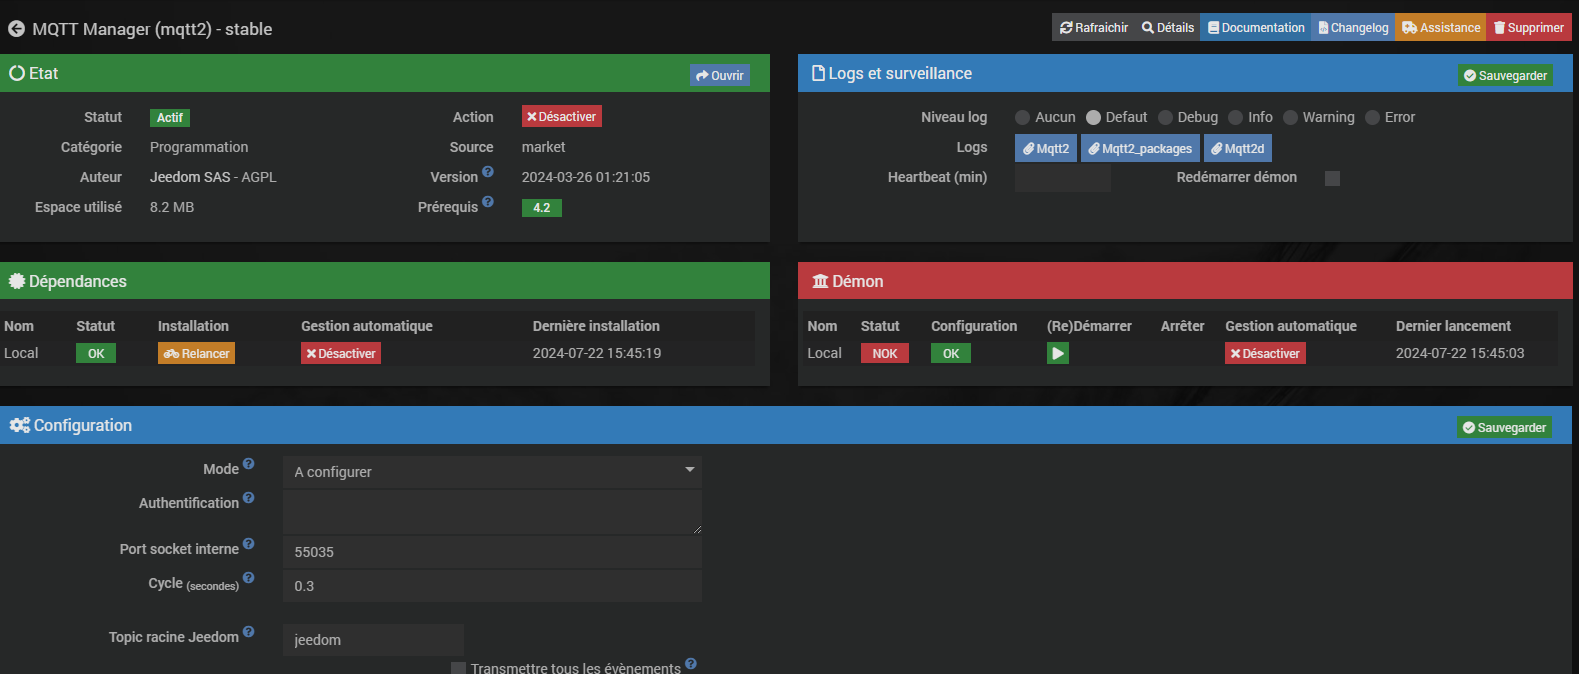Click the Actif status badge
This screenshot has height=674, width=1579.
[x=170, y=118]
